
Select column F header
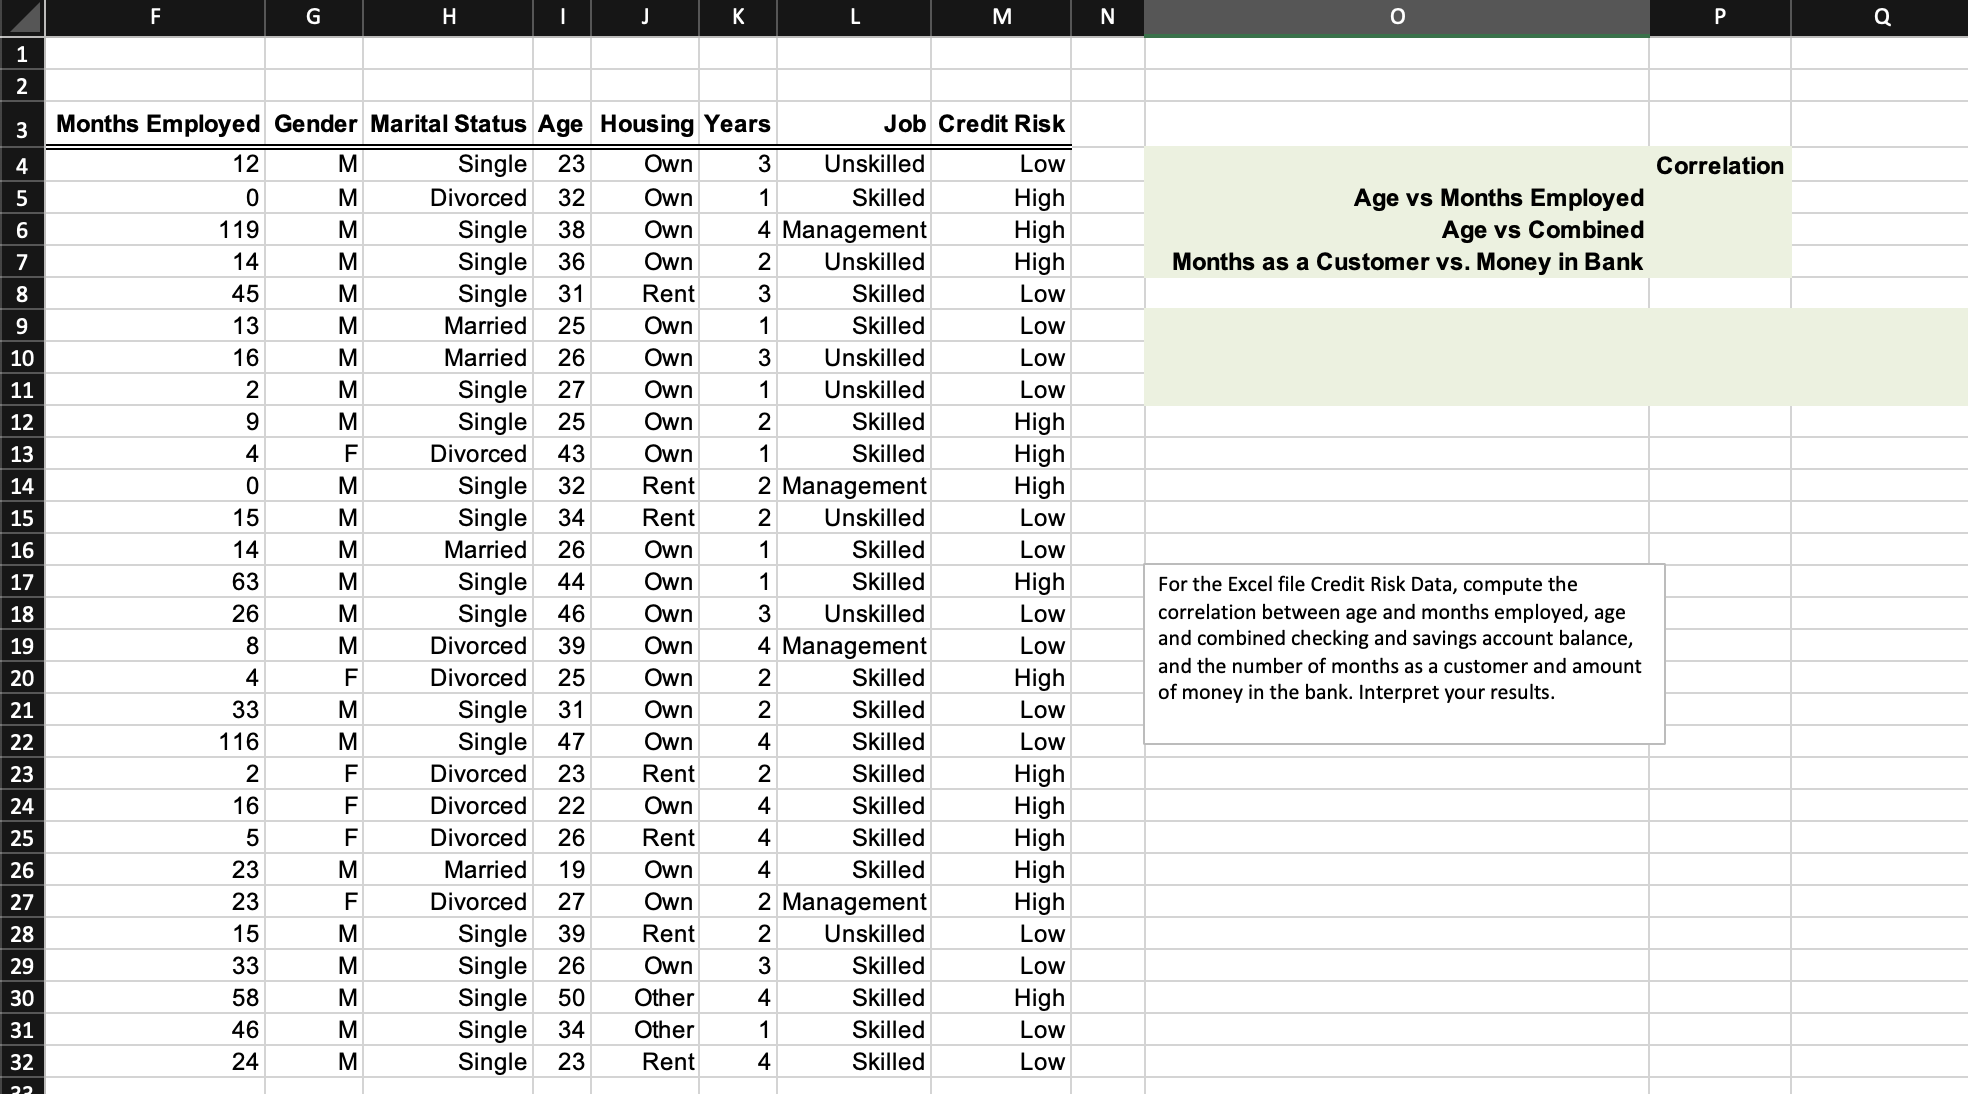click(155, 17)
